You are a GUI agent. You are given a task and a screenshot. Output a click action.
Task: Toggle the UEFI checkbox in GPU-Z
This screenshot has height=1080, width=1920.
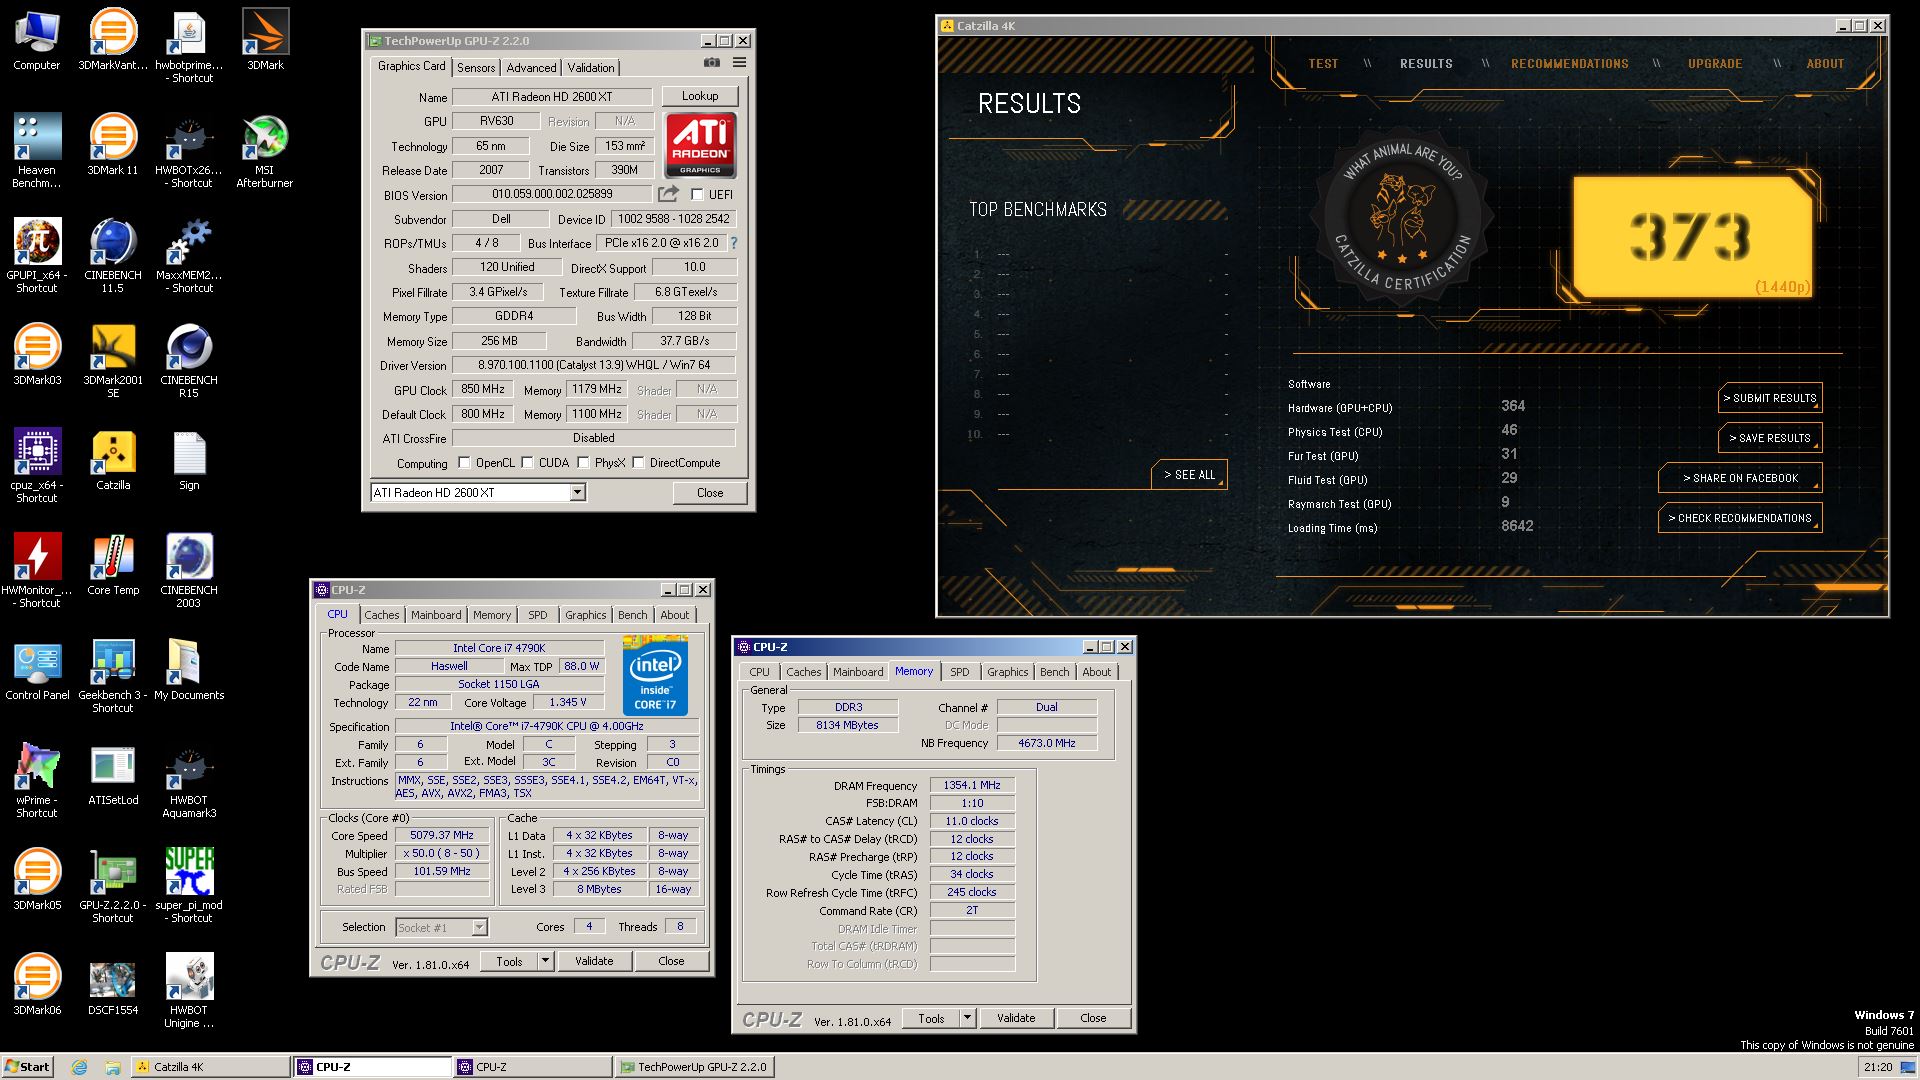tap(697, 194)
